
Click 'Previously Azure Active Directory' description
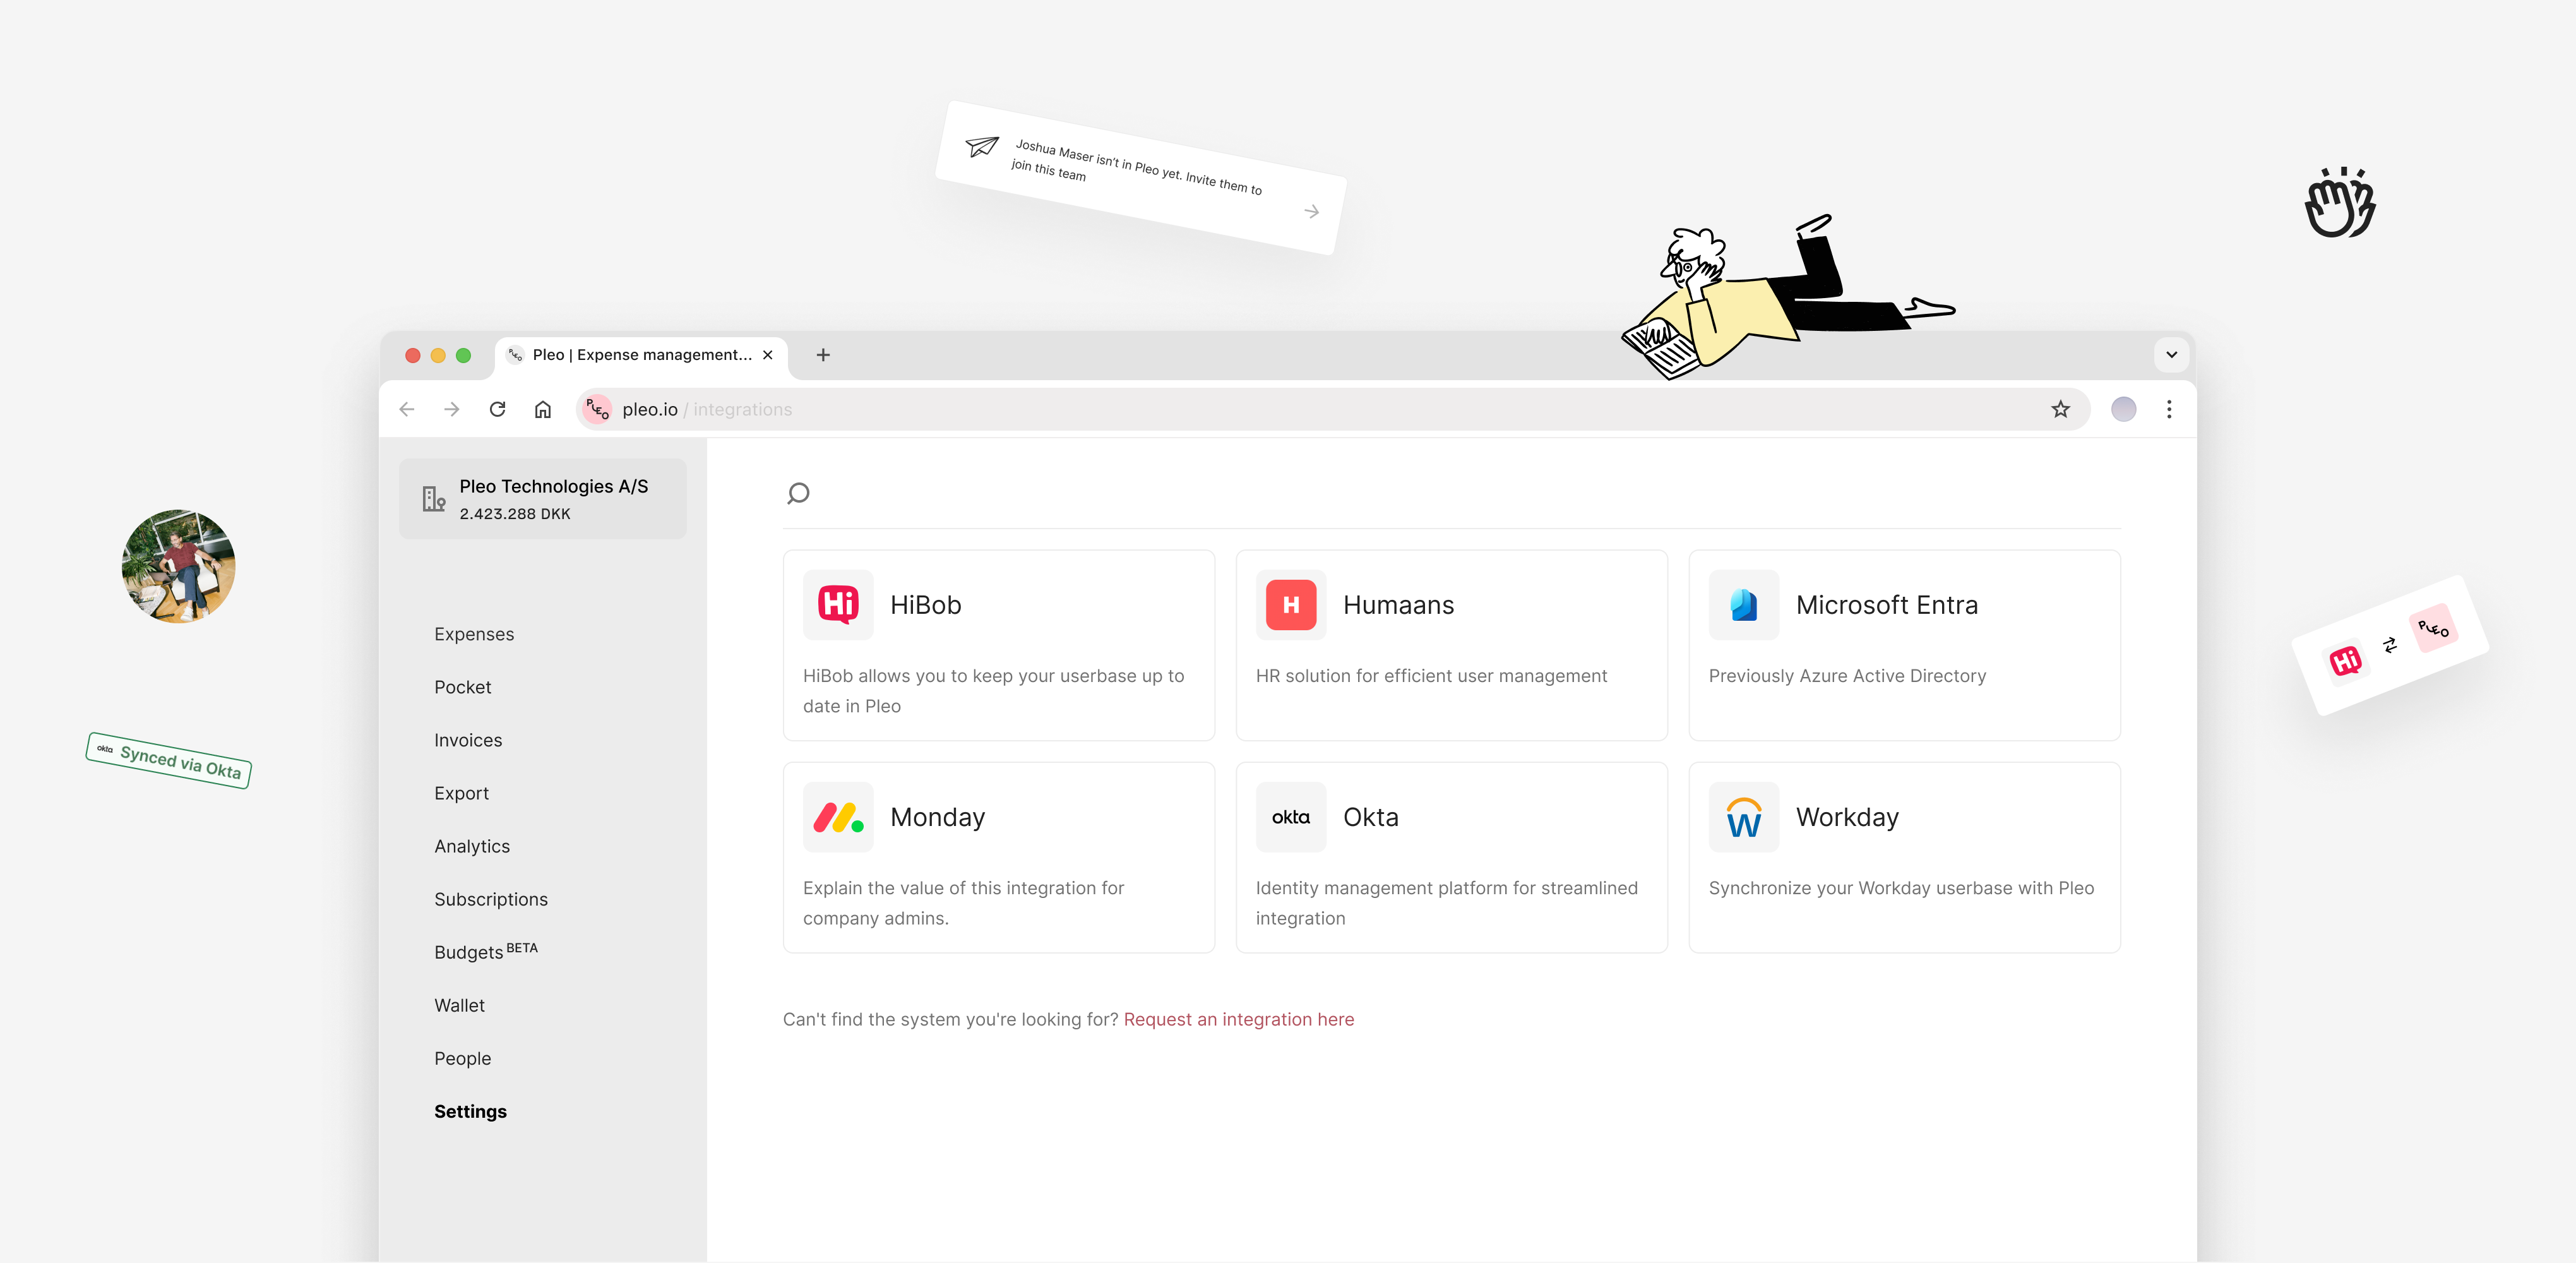tap(1847, 676)
